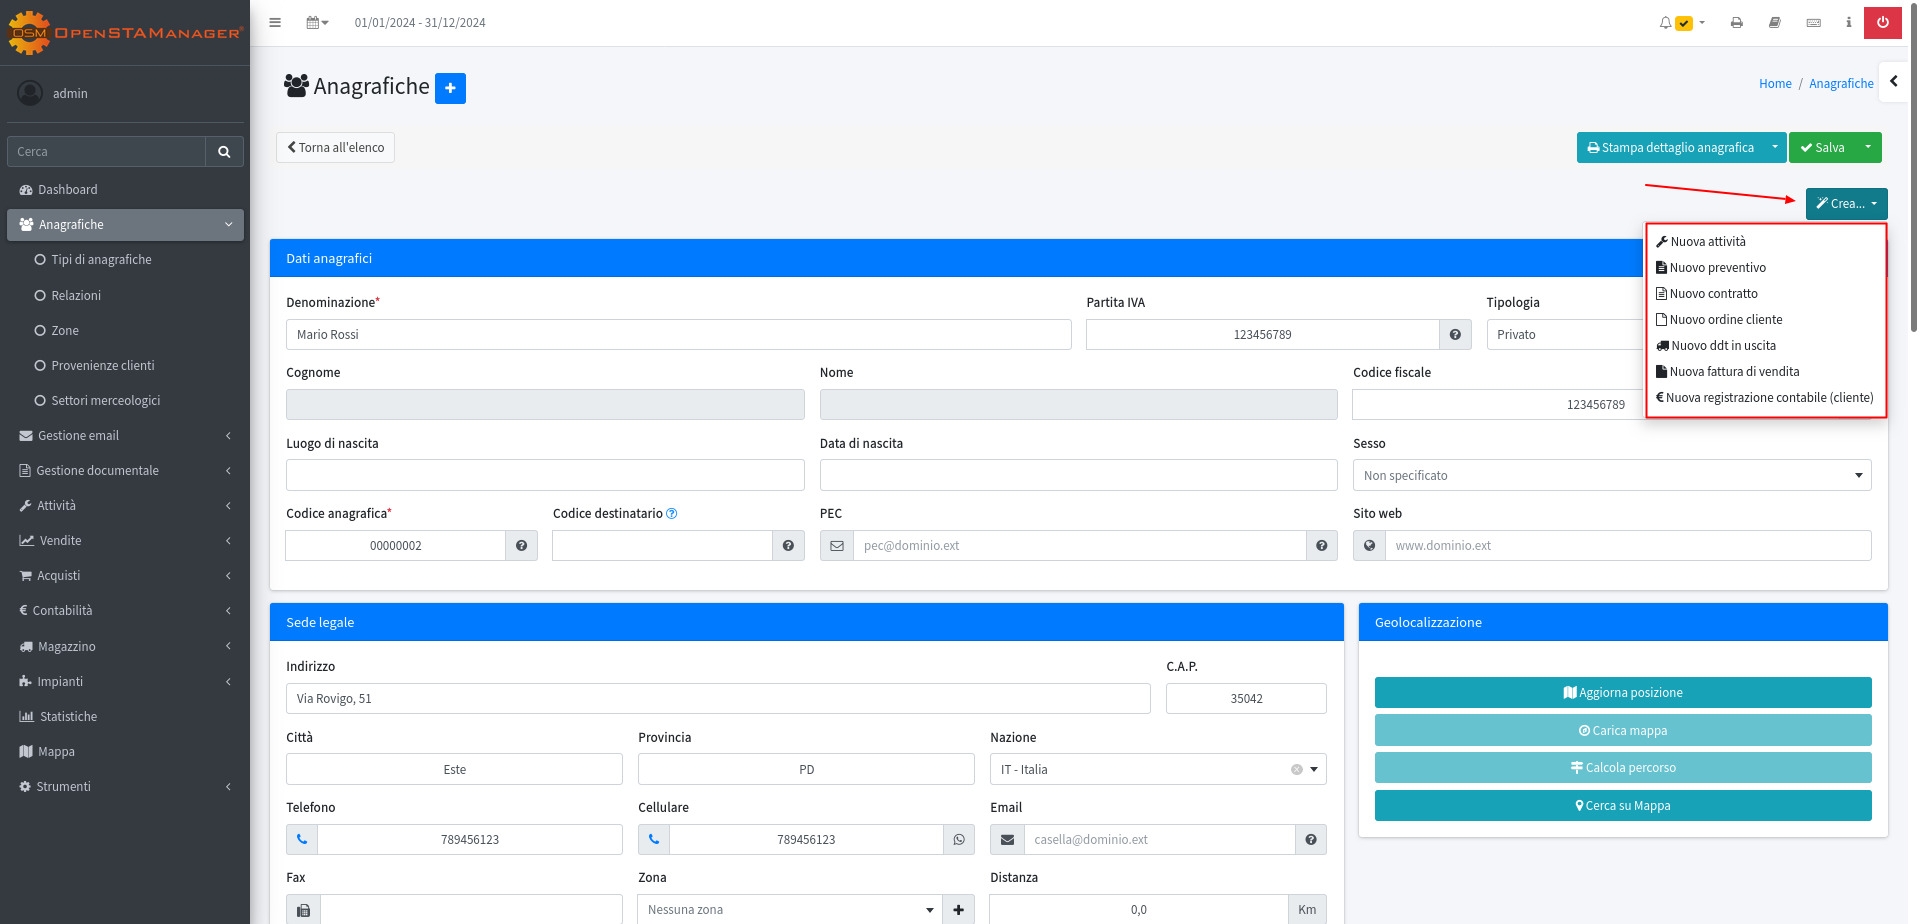This screenshot has height=924, width=1920.
Task: Click the Aggiorna posizione button
Action: 1622,692
